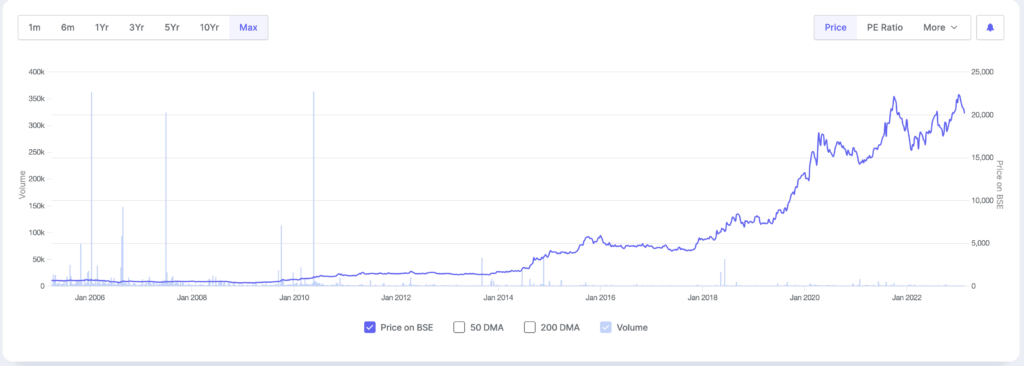Click the 150k volume axis value
1024x366 pixels.
coord(36,206)
